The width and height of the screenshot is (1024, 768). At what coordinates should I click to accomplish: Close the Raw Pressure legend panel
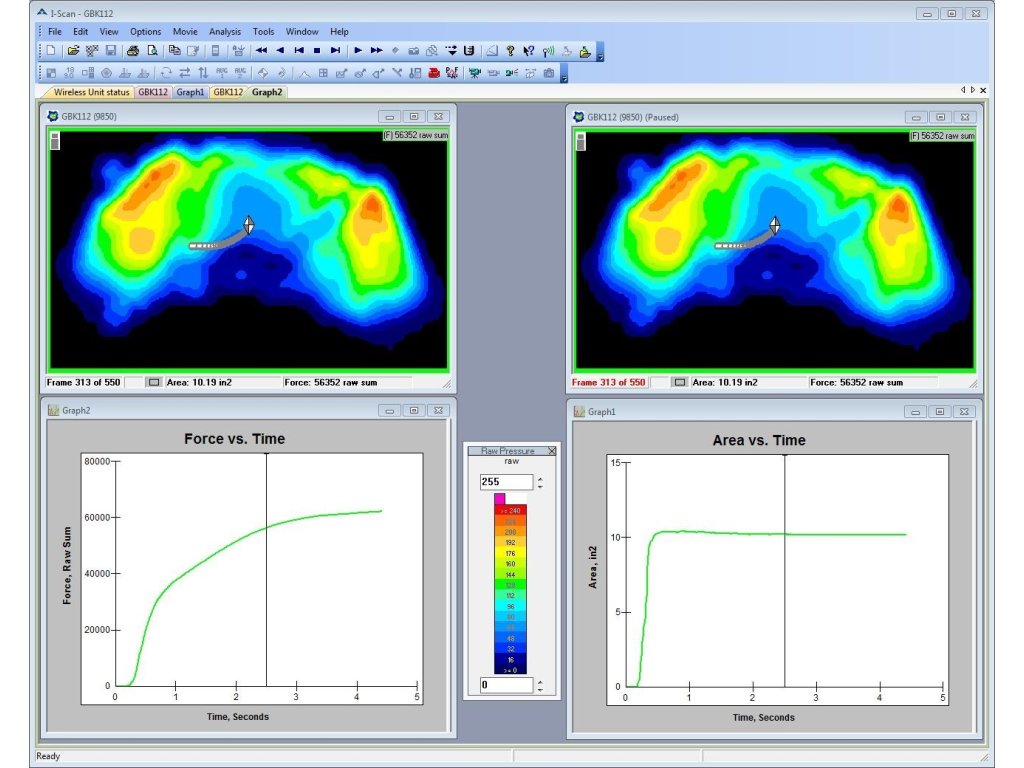552,451
